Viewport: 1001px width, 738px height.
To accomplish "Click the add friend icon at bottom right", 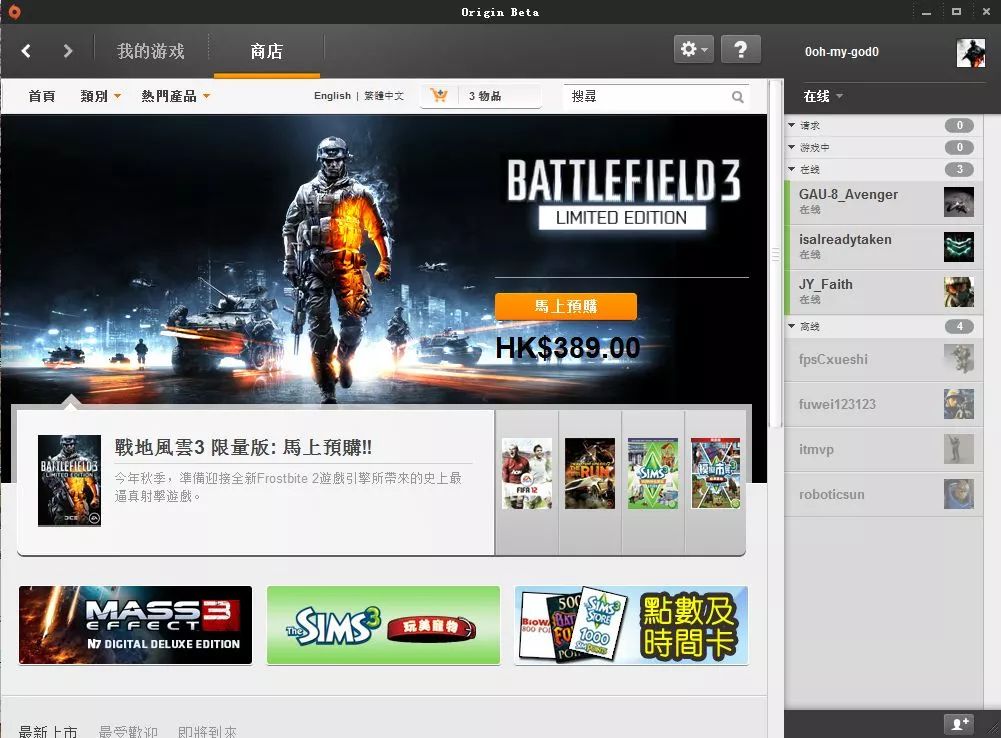I will [x=961, y=722].
